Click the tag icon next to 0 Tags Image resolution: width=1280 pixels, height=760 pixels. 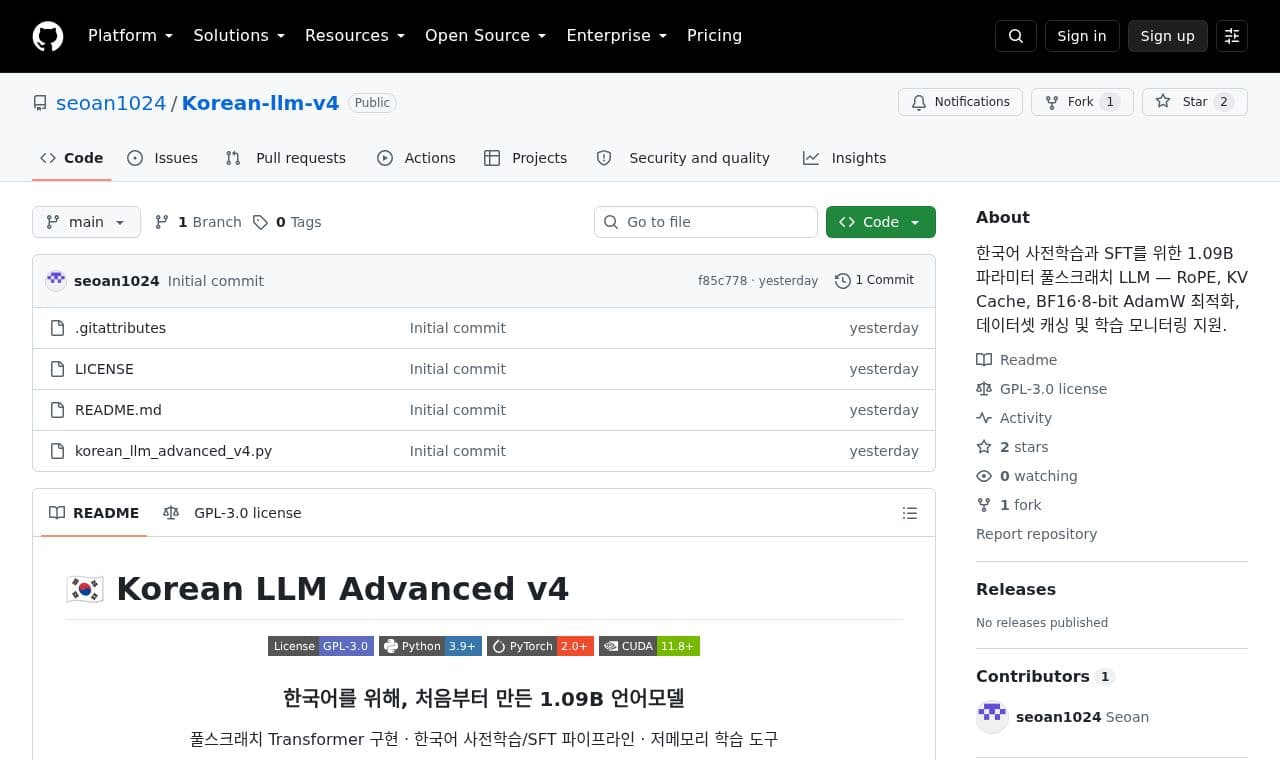(260, 222)
